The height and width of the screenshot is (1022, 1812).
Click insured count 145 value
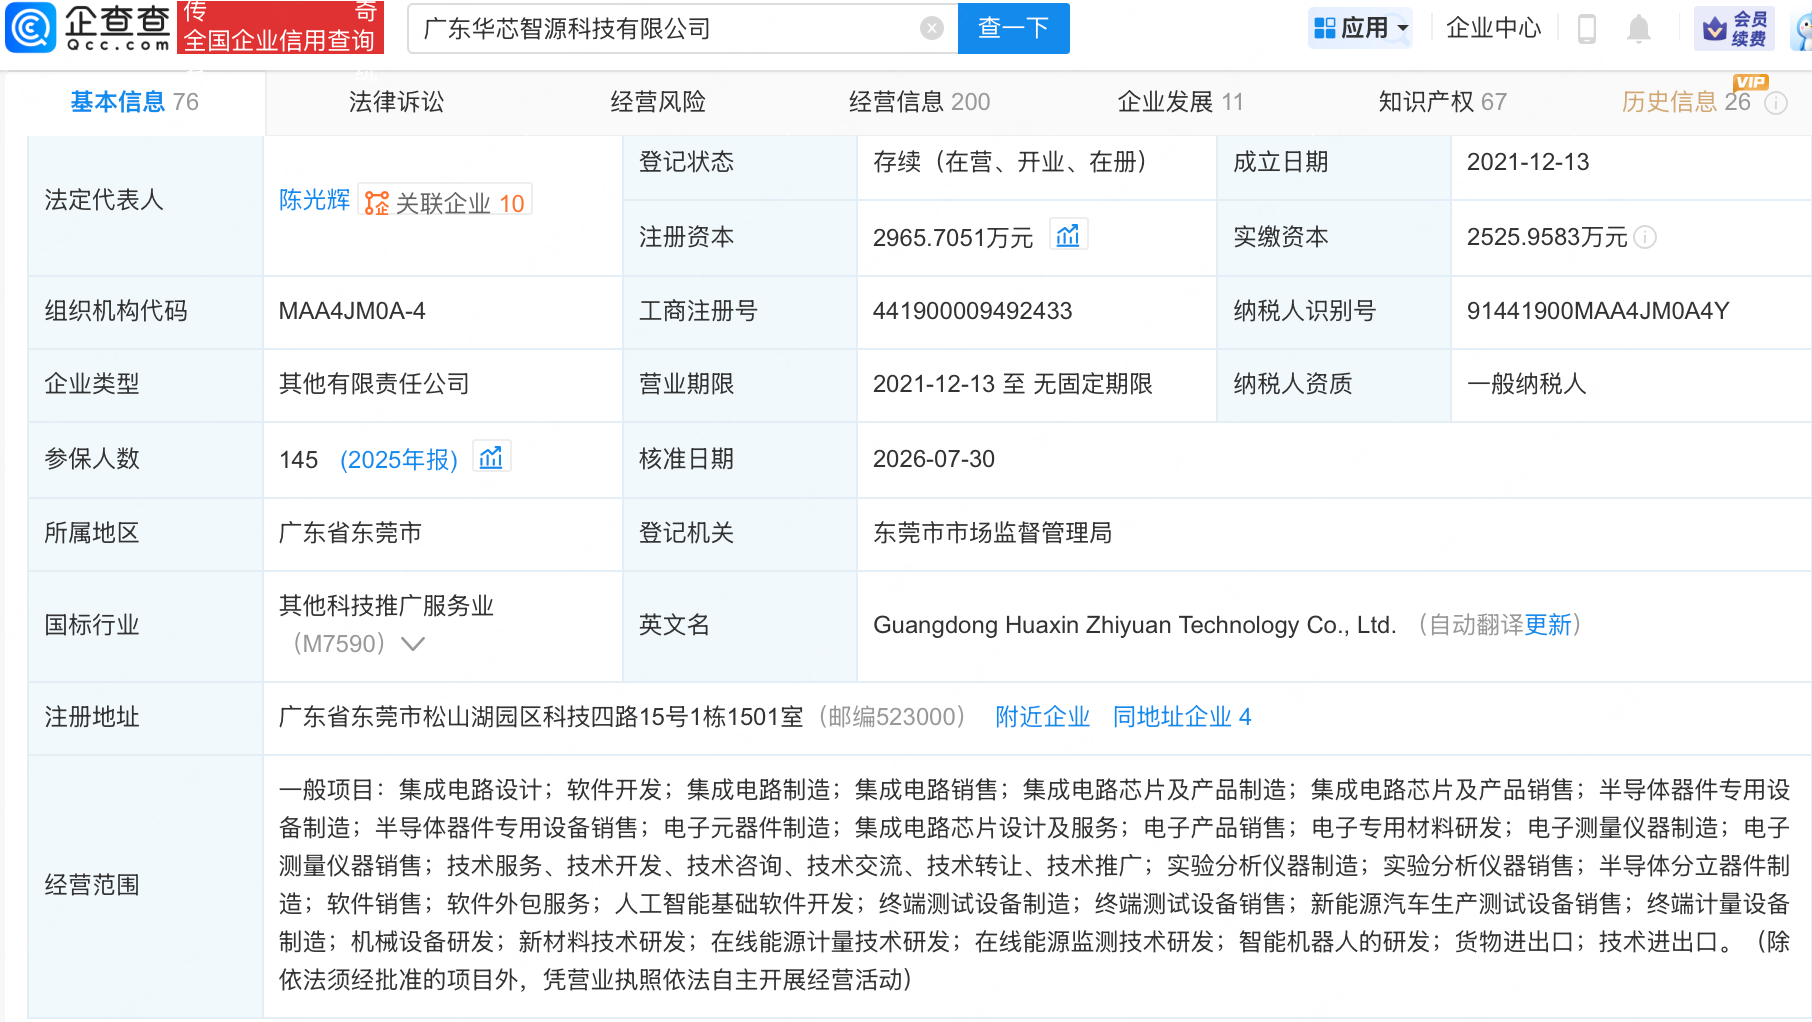(298, 460)
